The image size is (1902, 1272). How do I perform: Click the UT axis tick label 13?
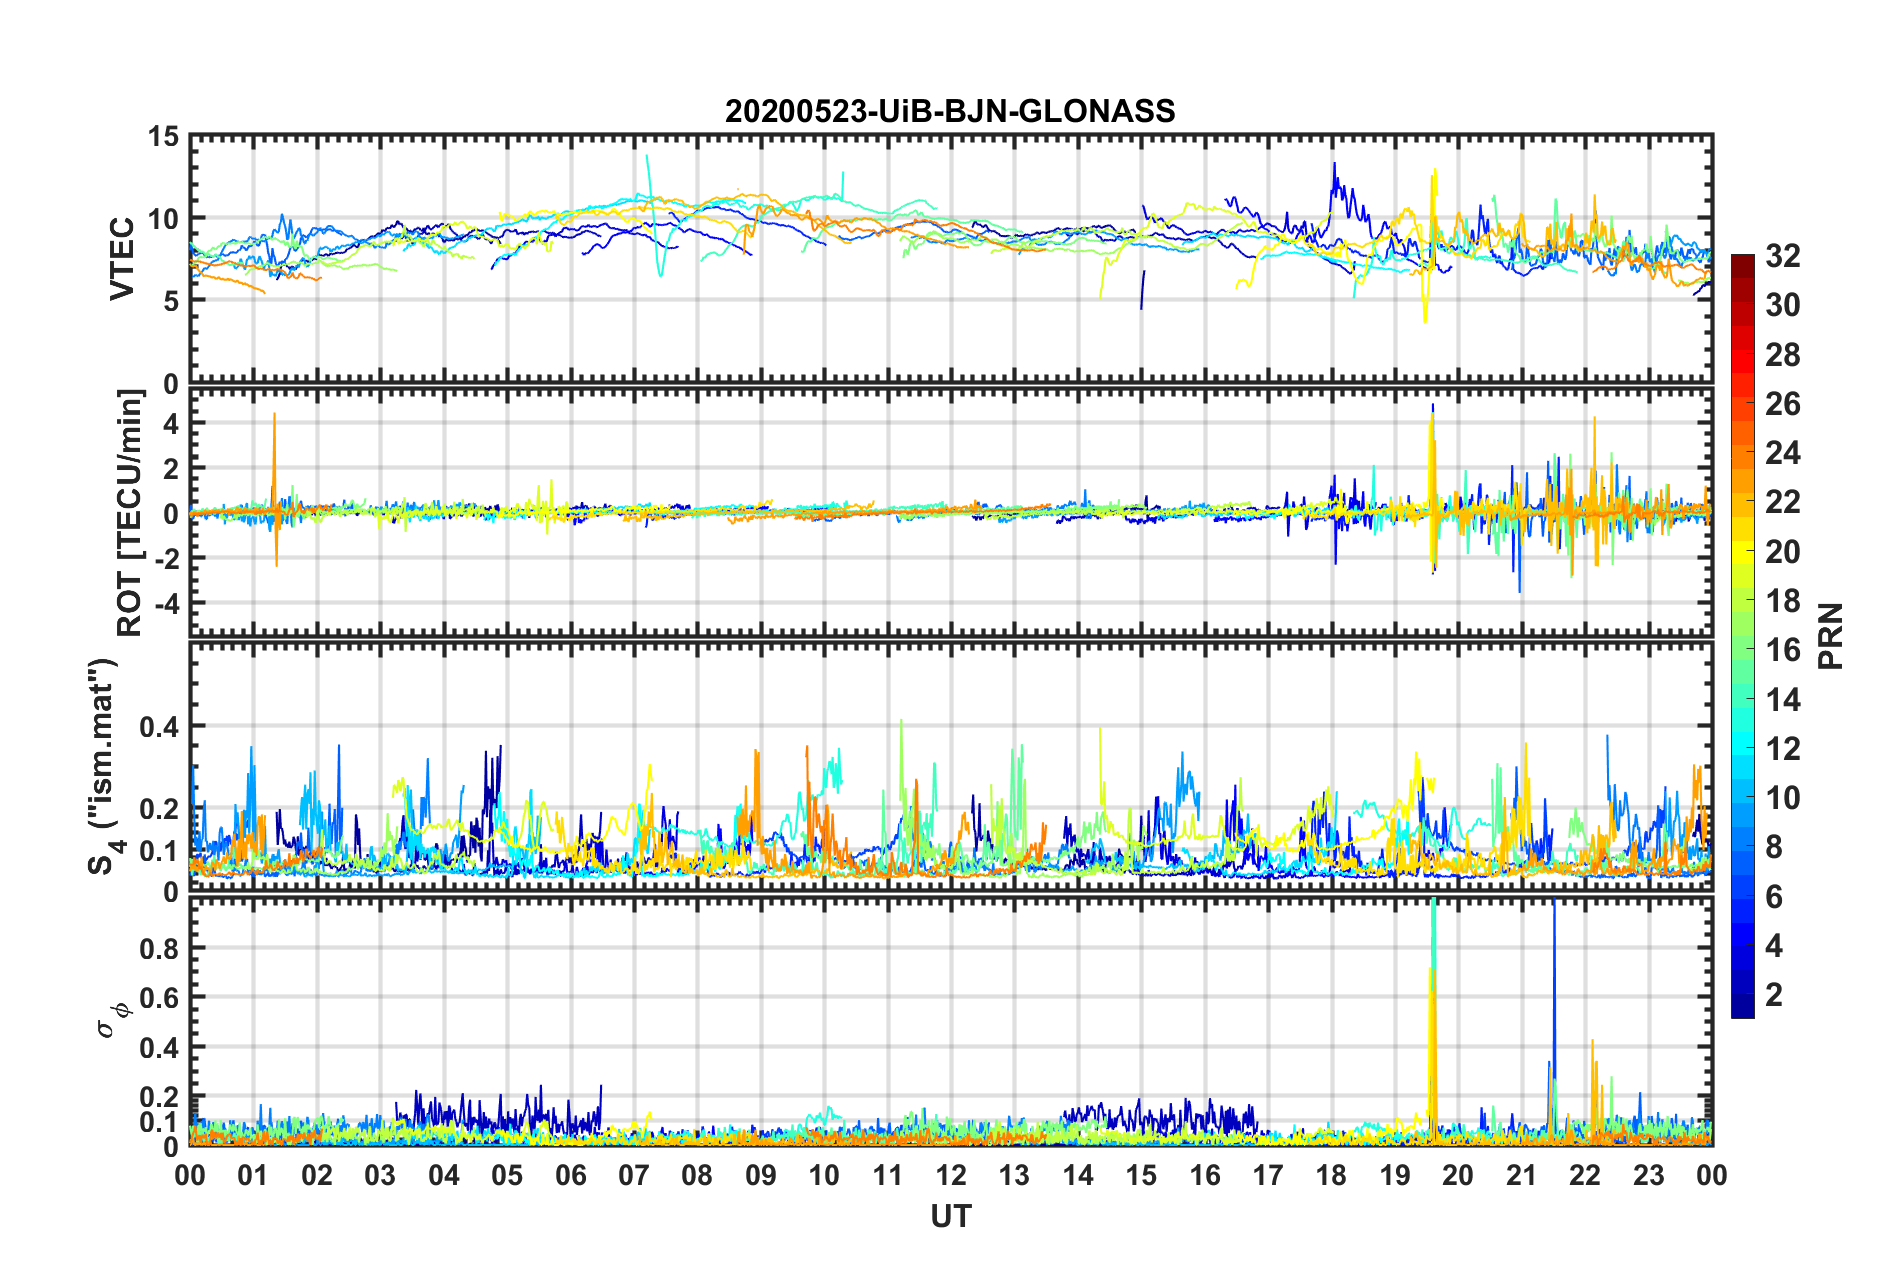click(1014, 1174)
